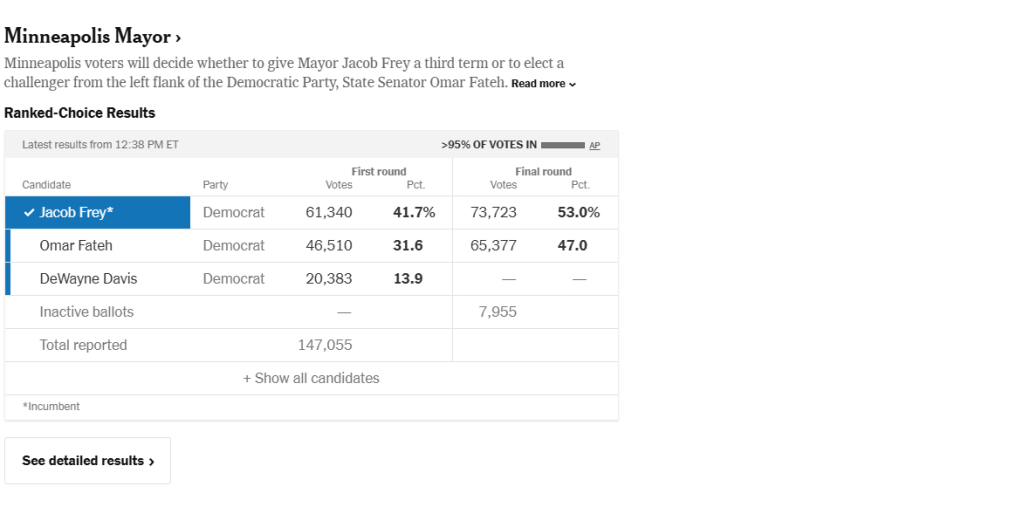Click the winner checkmark beside Jacob Frey
1023x507 pixels.
point(29,213)
